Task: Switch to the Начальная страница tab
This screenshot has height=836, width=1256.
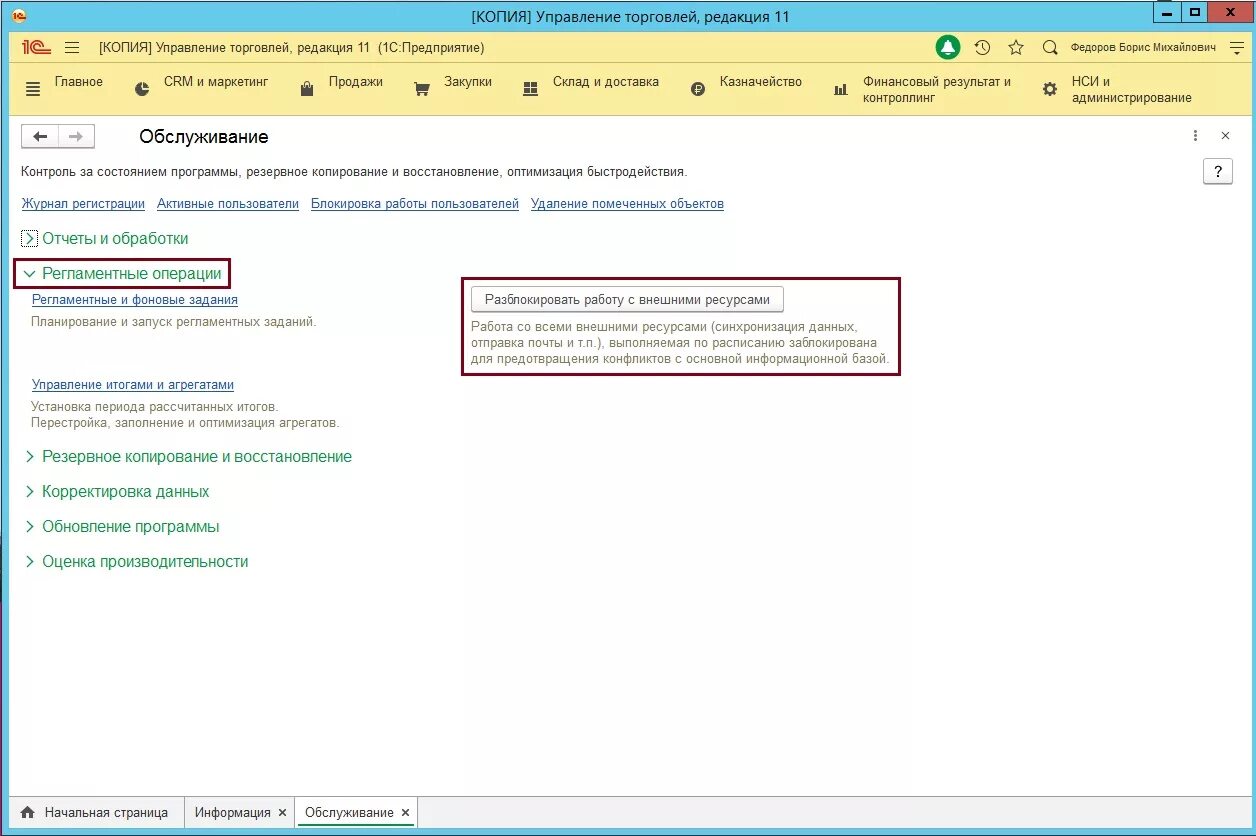Action: (95, 812)
